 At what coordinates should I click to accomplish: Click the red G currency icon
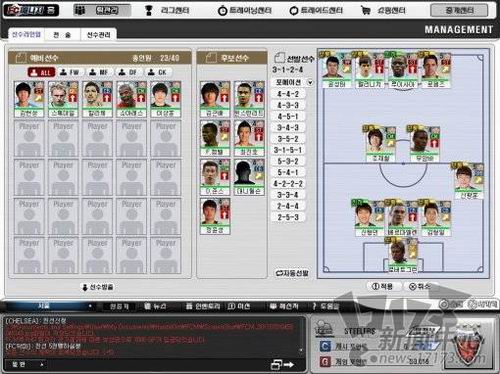pos(325,362)
